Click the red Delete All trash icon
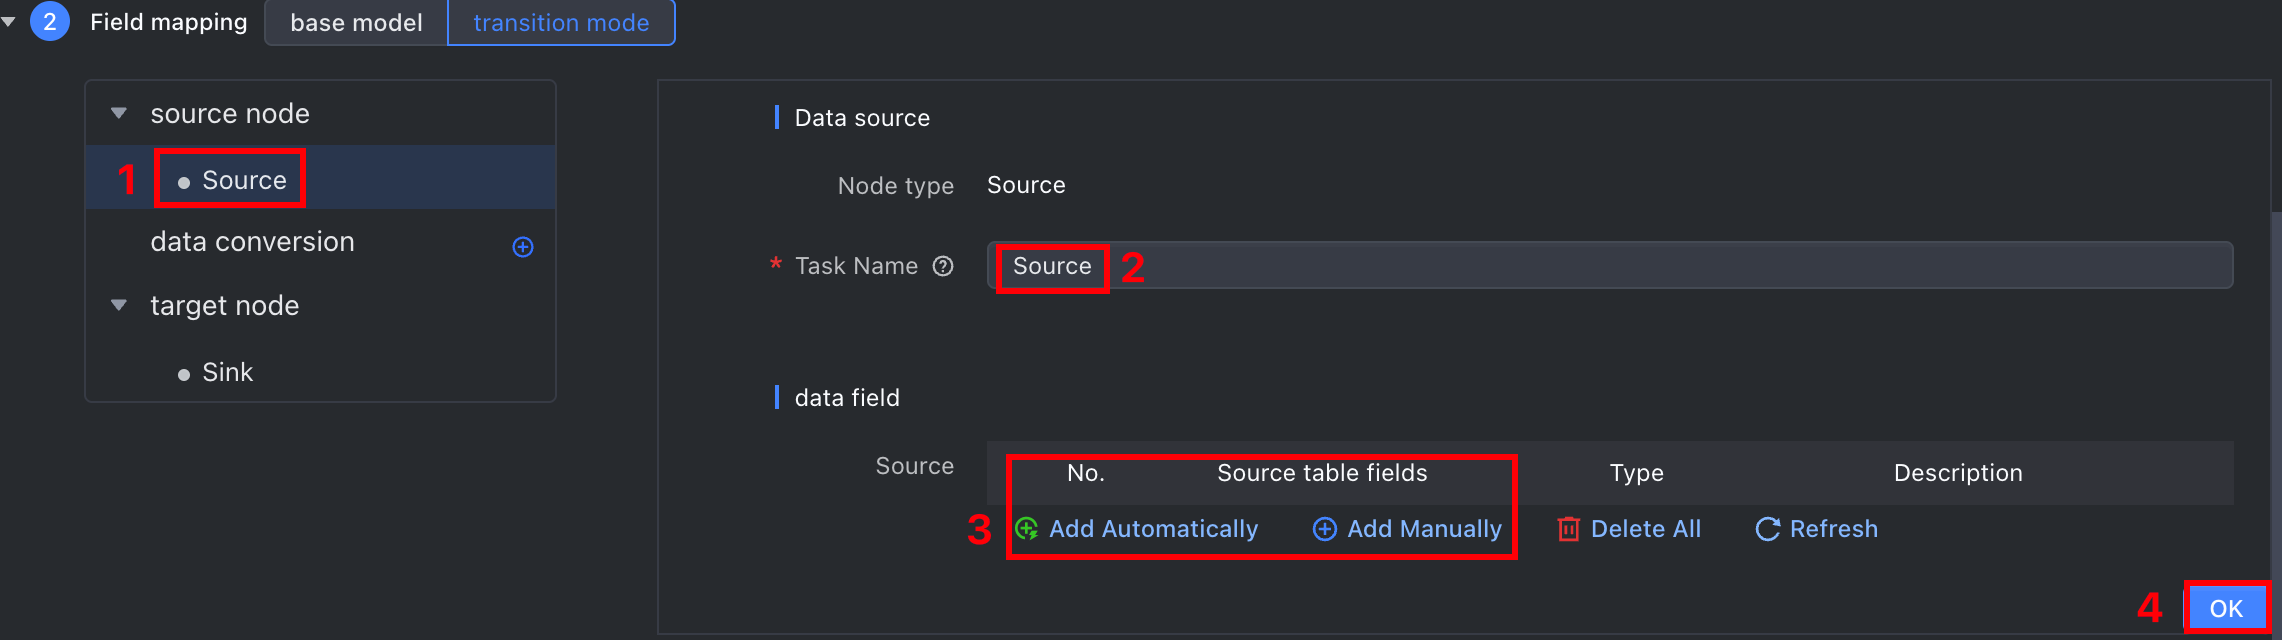This screenshot has height=640, width=2282. (1569, 529)
